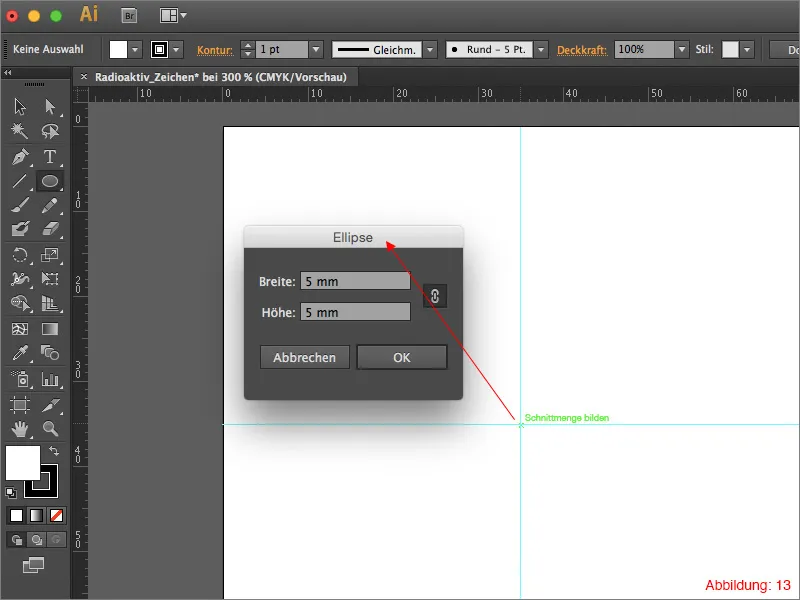Open the fill color dropdown in control bar
800x600 pixels.
pos(135,50)
